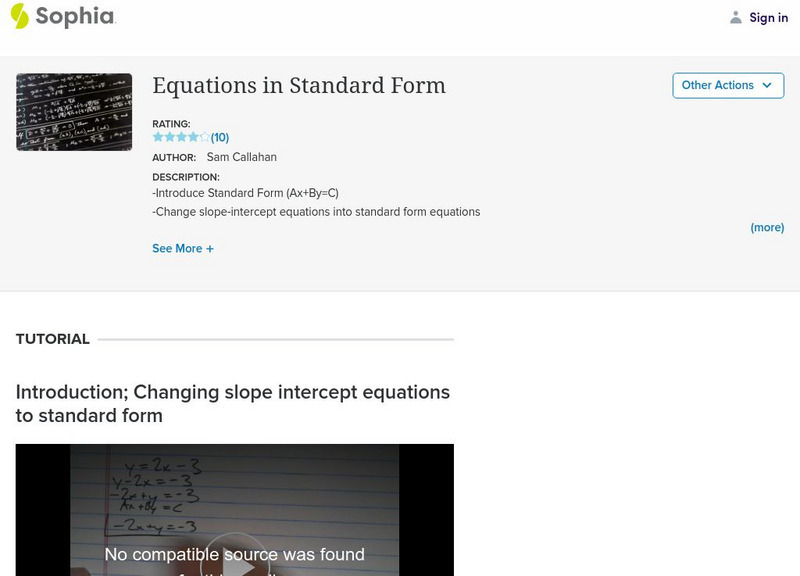The height and width of the screenshot is (576, 800).
Task: Click the plus icon beside See More
Action: pyautogui.click(x=210, y=249)
